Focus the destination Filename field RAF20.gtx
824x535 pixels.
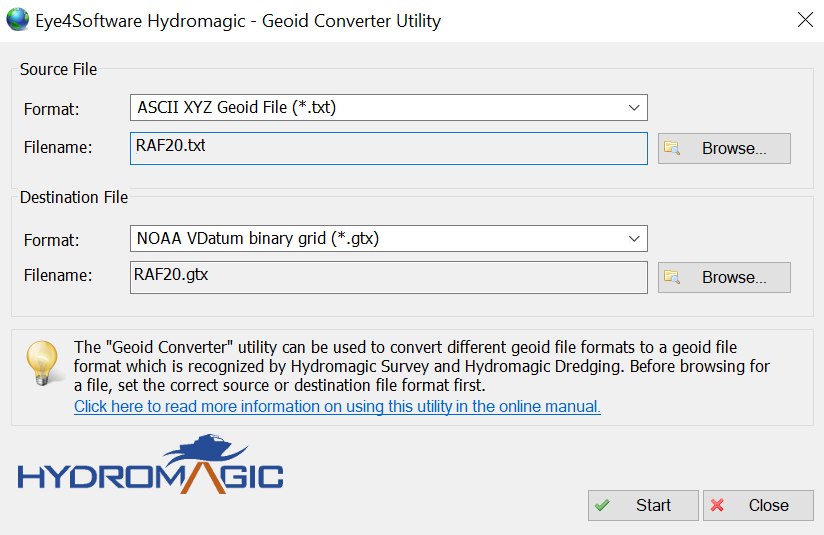(388, 277)
